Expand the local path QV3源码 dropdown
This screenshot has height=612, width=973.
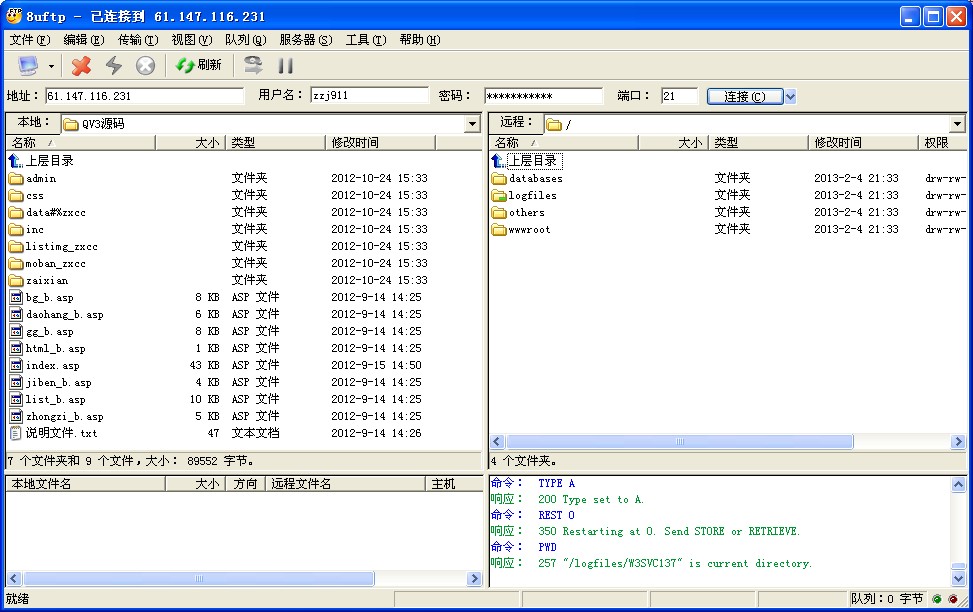(473, 124)
